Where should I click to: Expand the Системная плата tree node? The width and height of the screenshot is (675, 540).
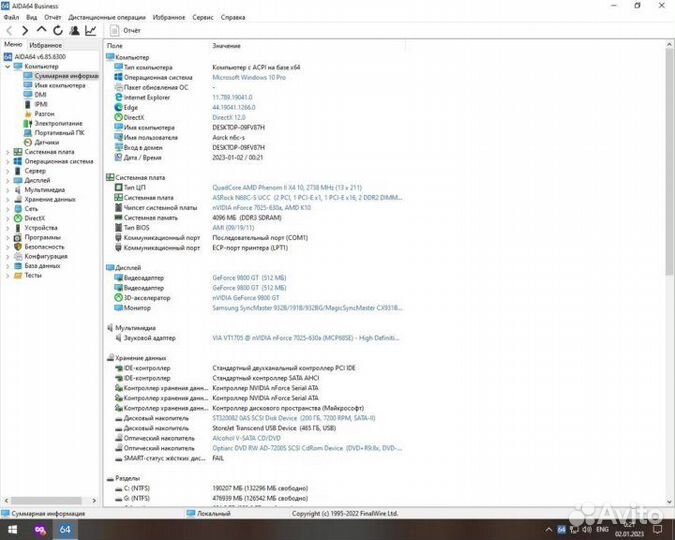(7, 151)
